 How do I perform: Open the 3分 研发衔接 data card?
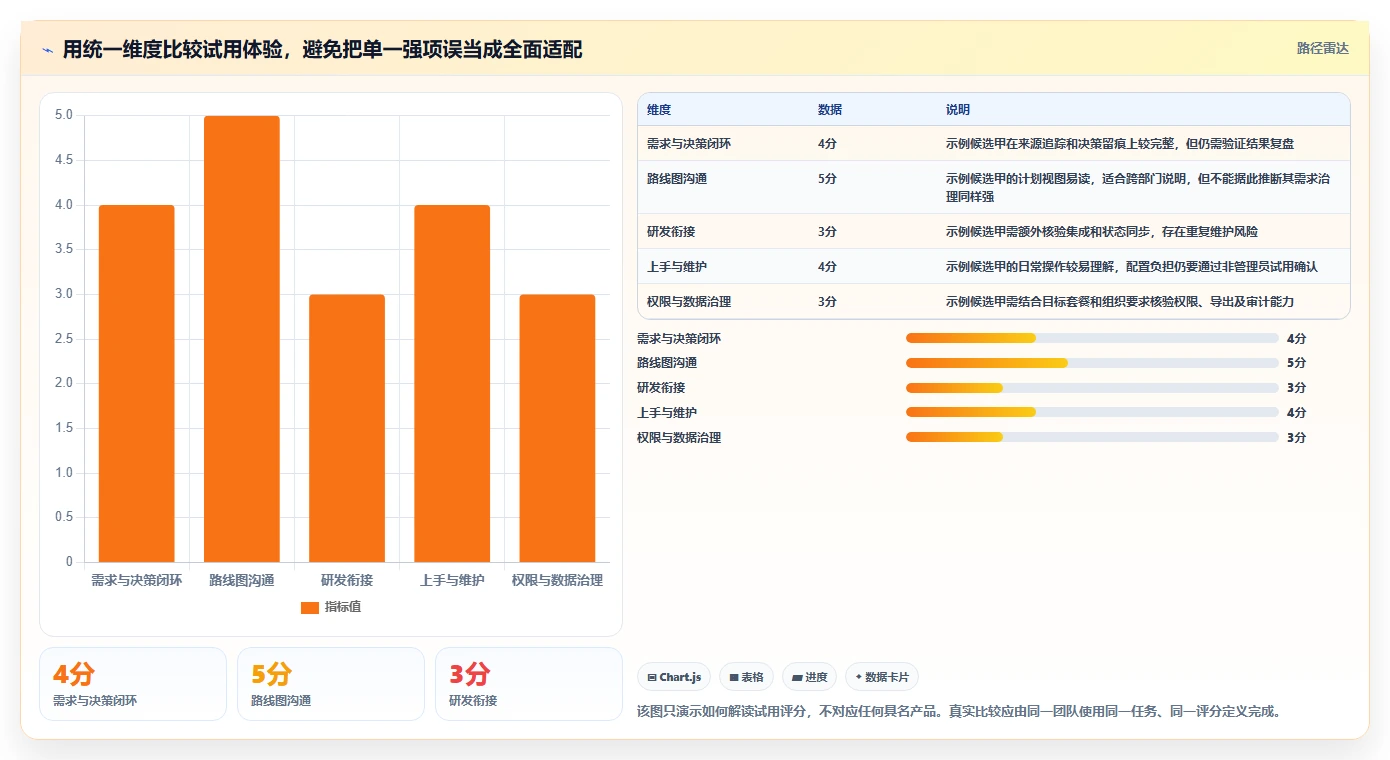click(x=529, y=684)
